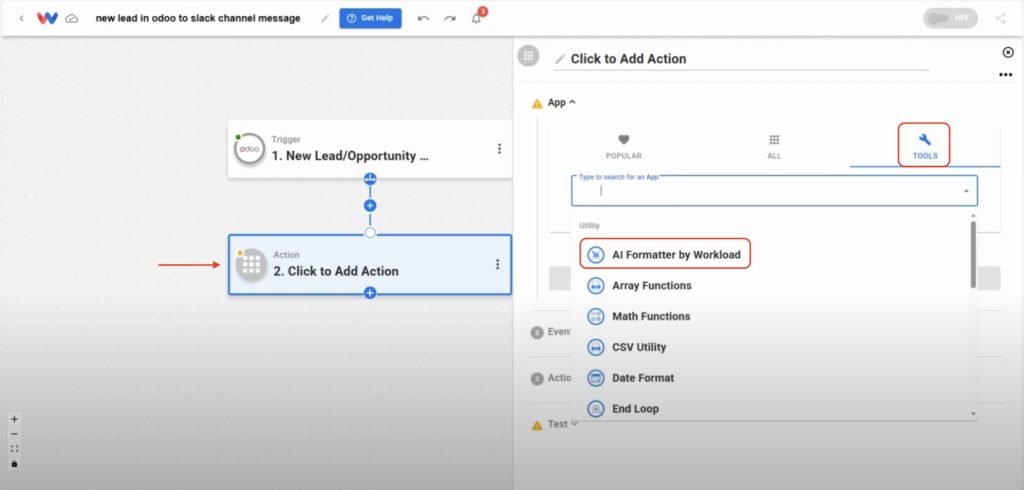Image resolution: width=1024 pixels, height=490 pixels.
Task: Click the dropdown list scrollbar thumb
Action: coord(973,255)
